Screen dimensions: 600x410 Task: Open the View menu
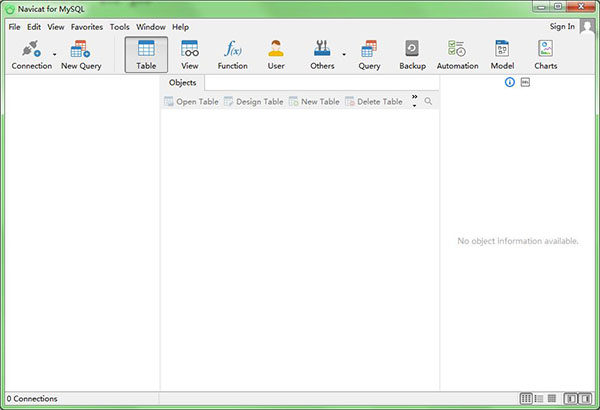coord(56,27)
